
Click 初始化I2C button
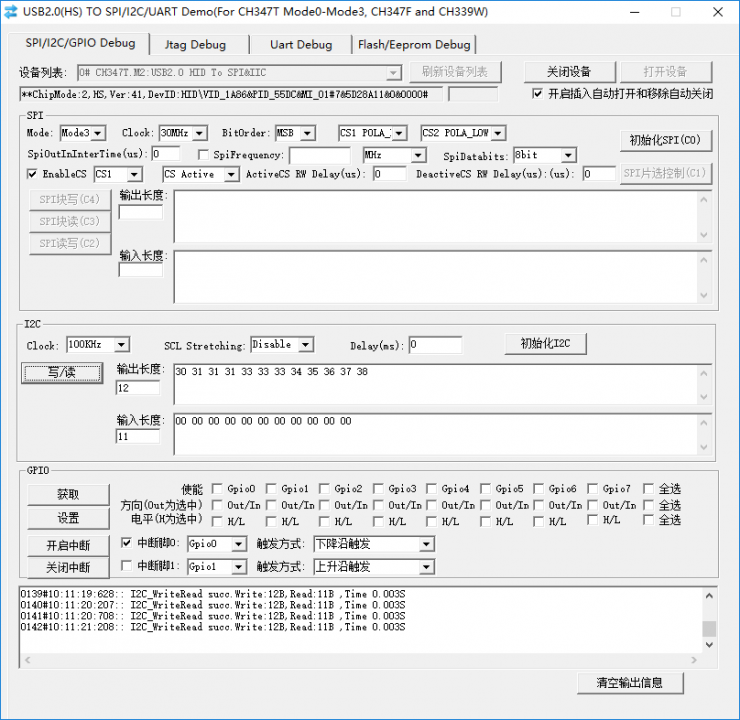pyautogui.click(x=546, y=343)
